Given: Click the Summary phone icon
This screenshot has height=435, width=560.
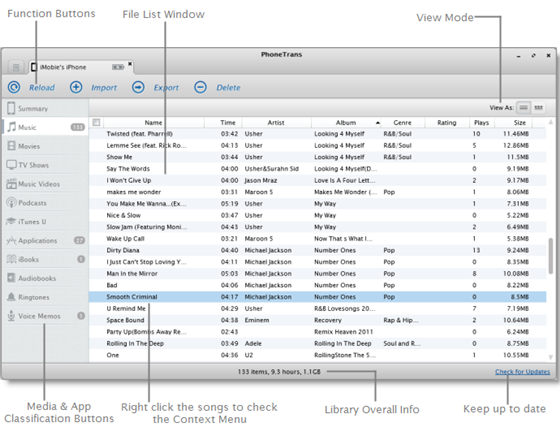Looking at the screenshot, I should (11, 108).
